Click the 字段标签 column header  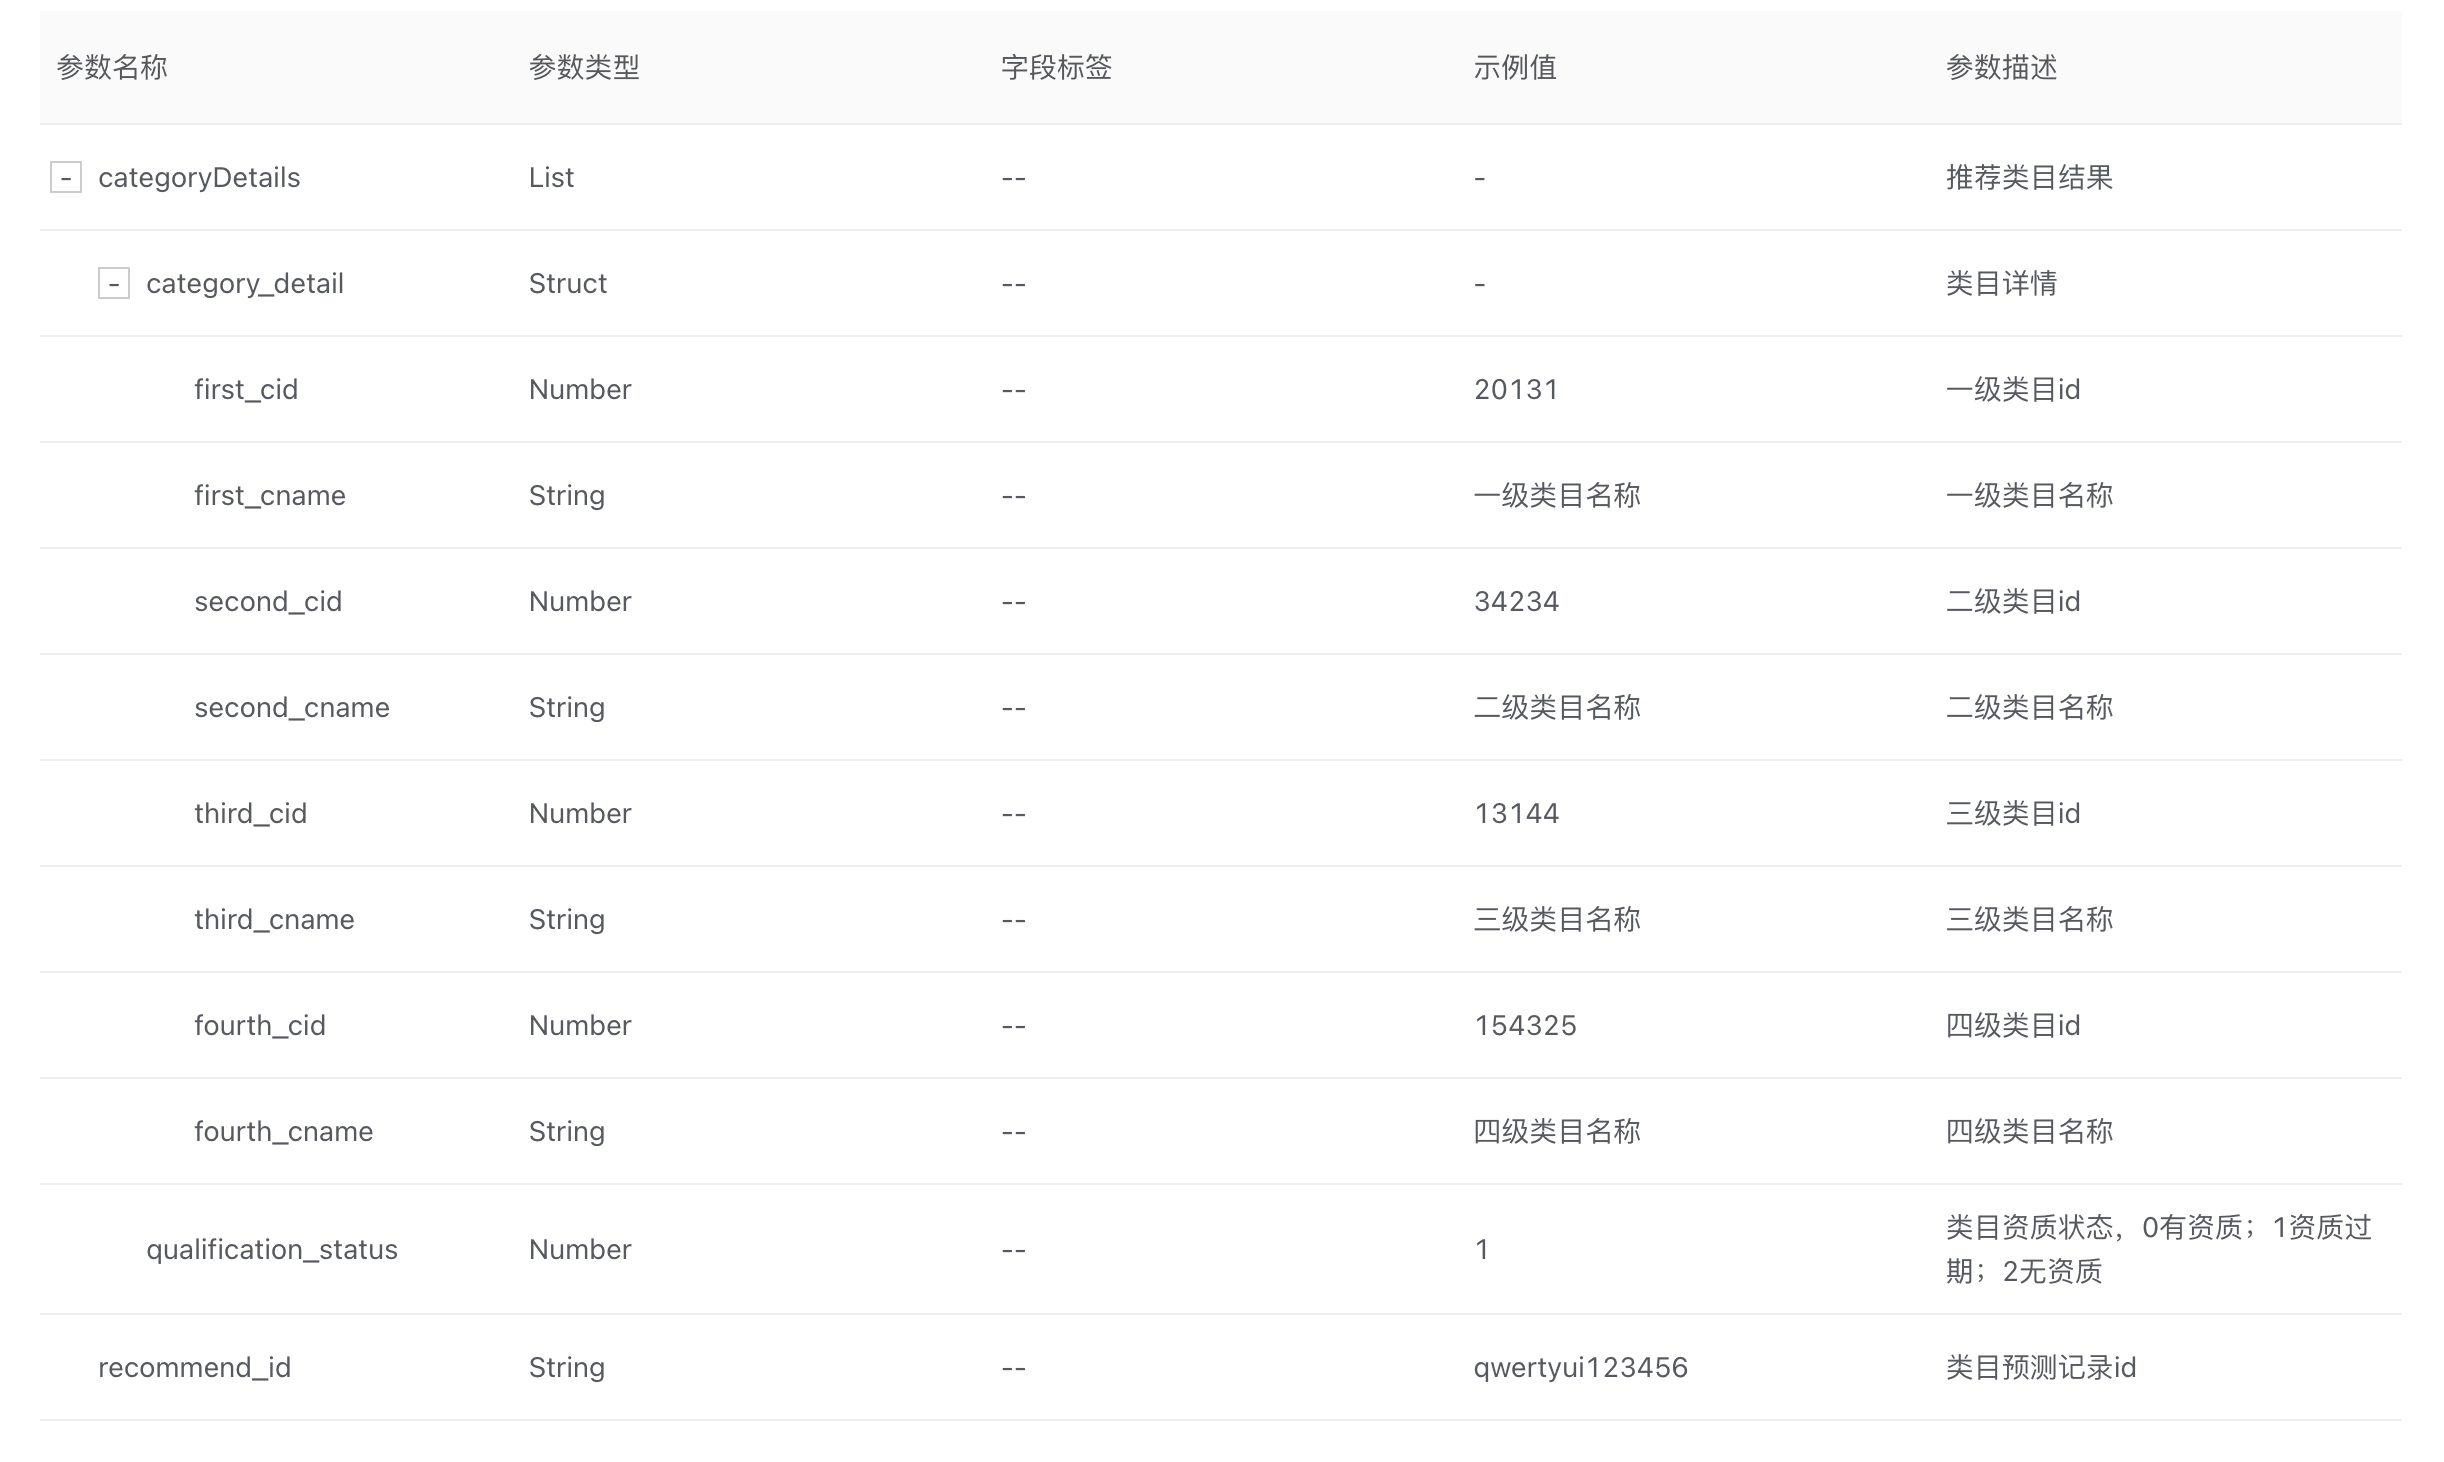coord(1056,68)
